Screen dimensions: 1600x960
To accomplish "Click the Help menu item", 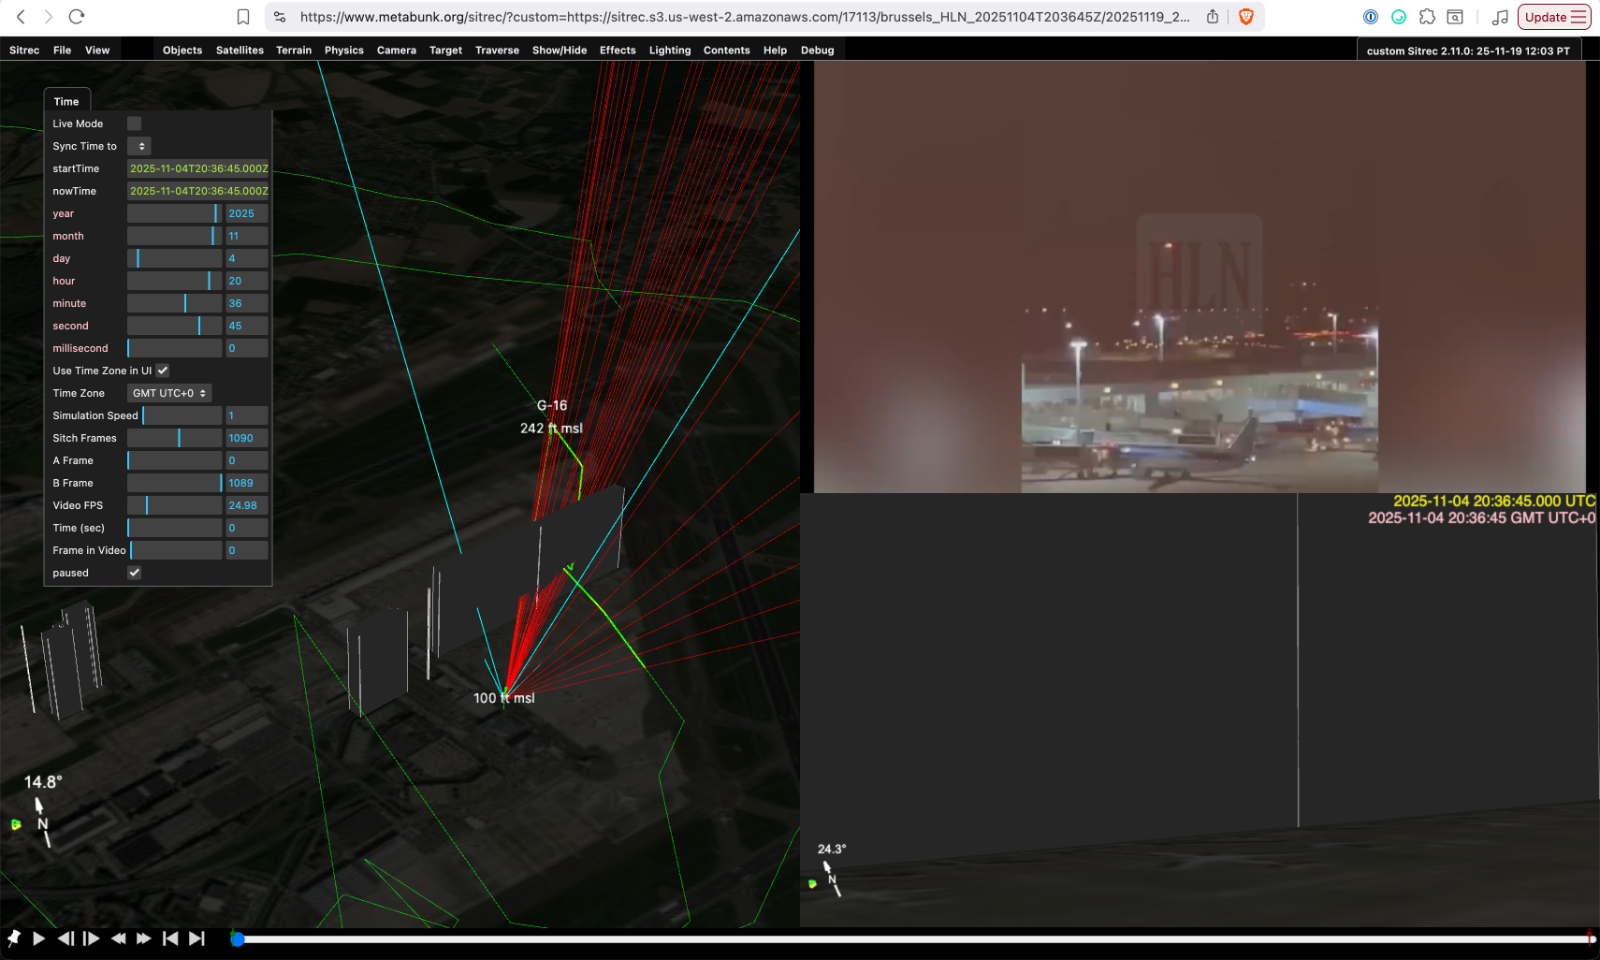I will (x=775, y=50).
